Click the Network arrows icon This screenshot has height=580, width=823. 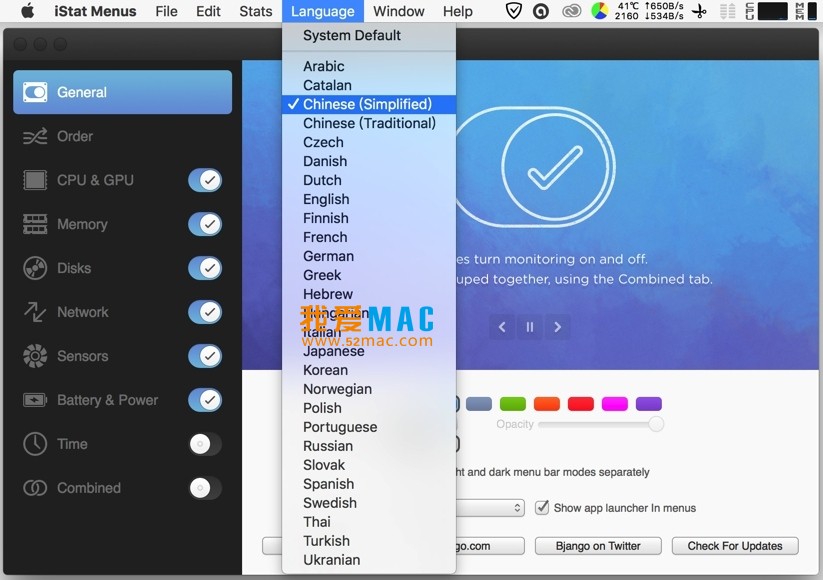click(x=35, y=312)
